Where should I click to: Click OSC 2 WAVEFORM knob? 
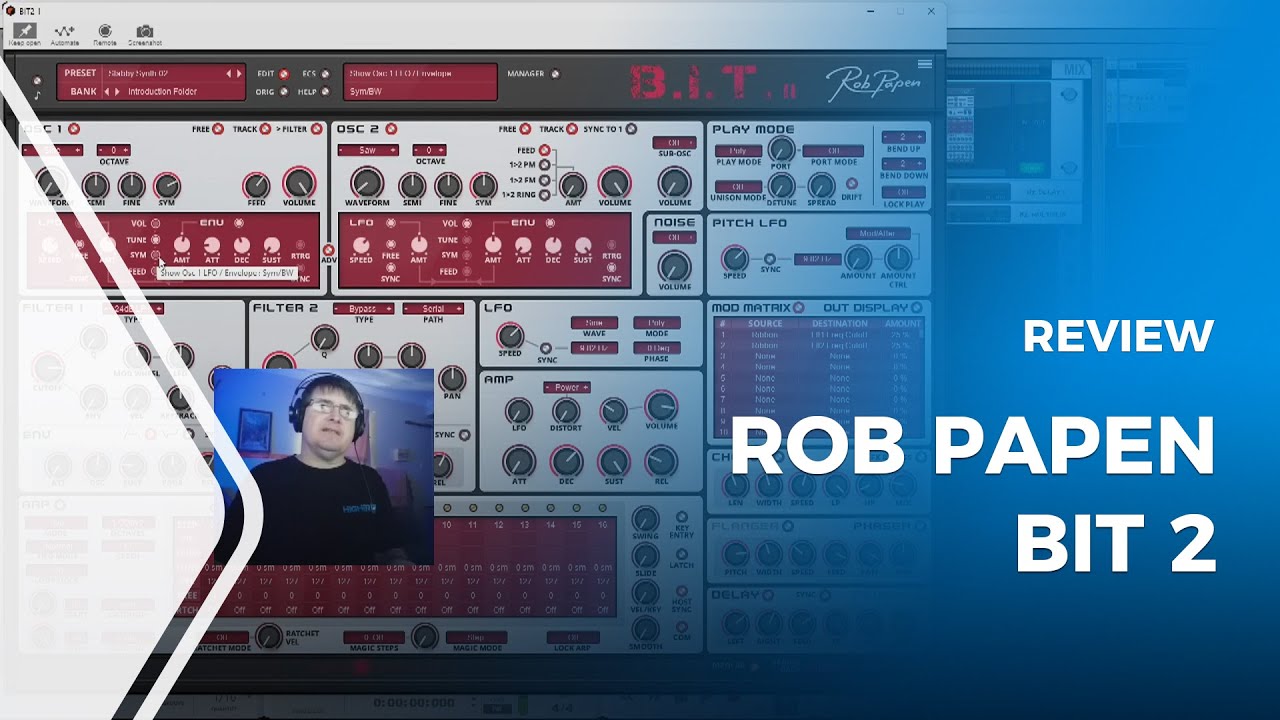click(x=366, y=183)
